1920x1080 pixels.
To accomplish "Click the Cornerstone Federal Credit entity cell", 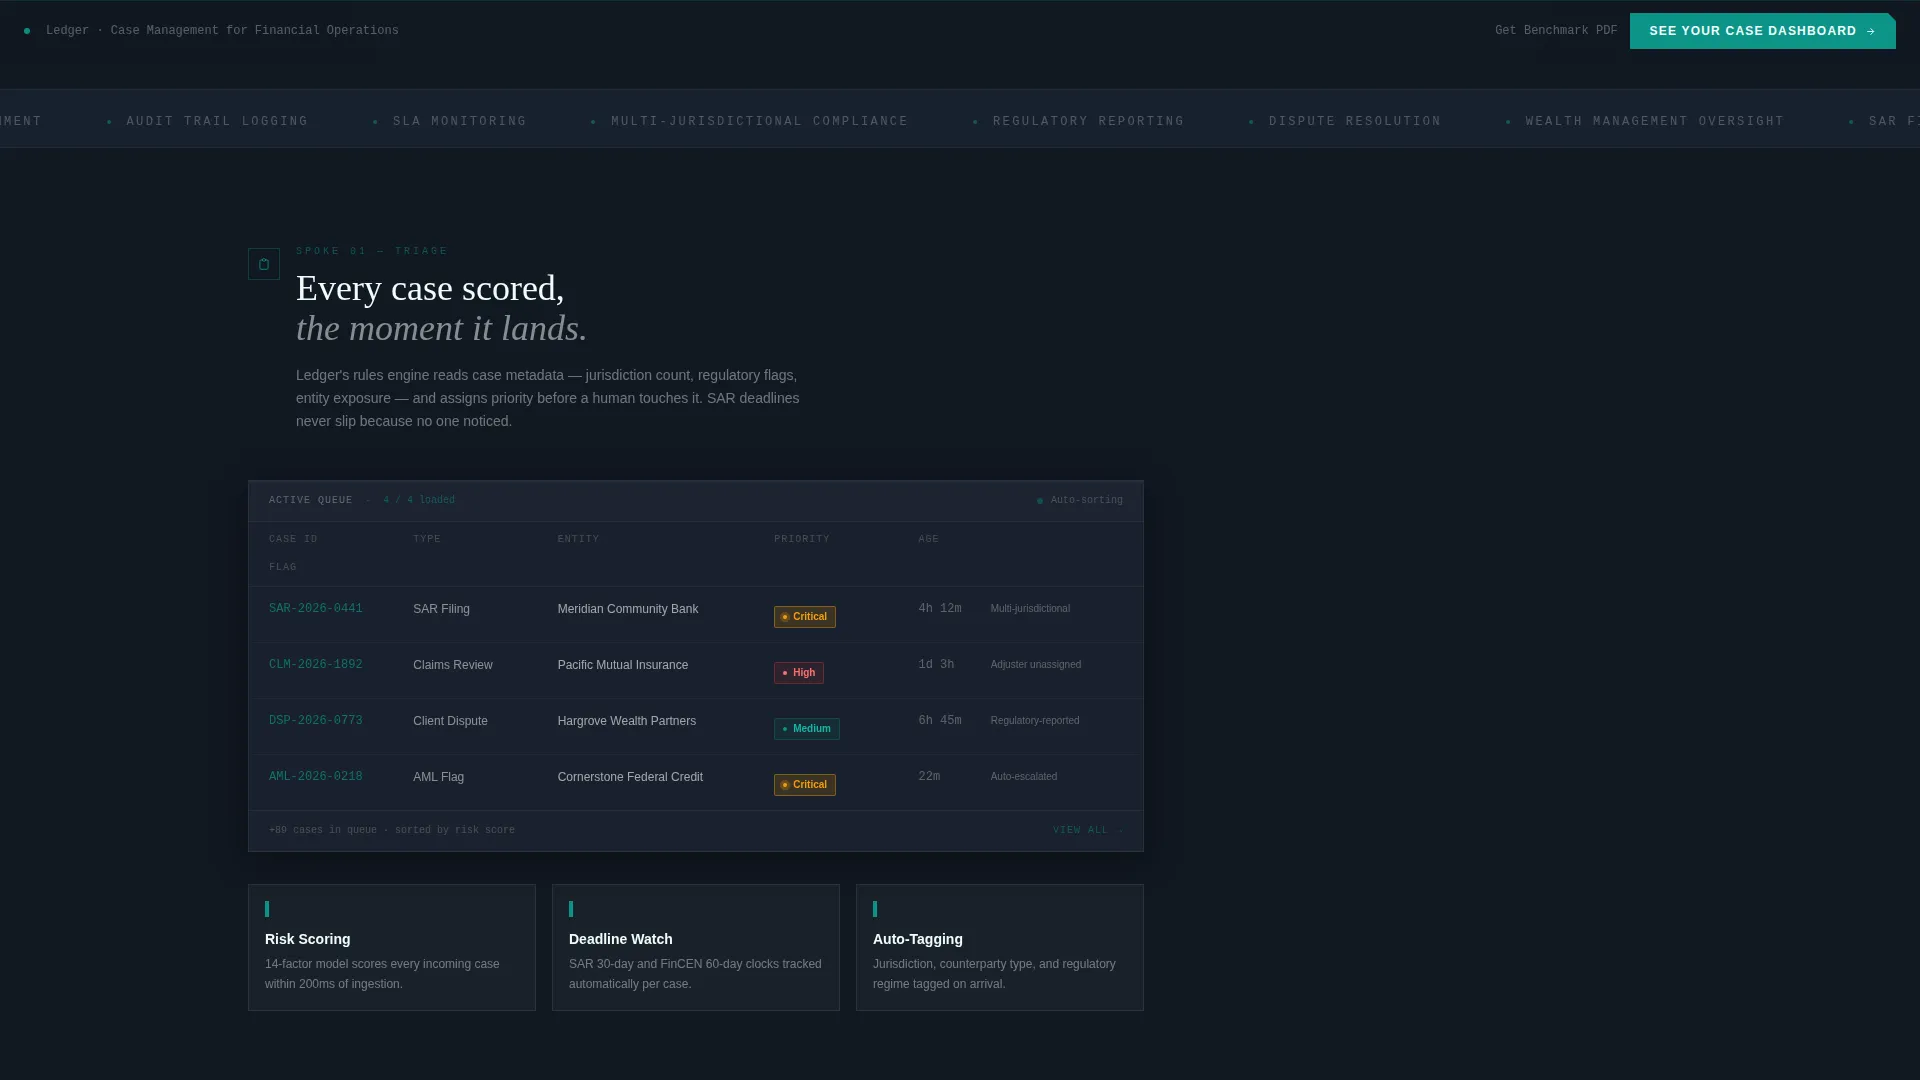I will pos(630,777).
